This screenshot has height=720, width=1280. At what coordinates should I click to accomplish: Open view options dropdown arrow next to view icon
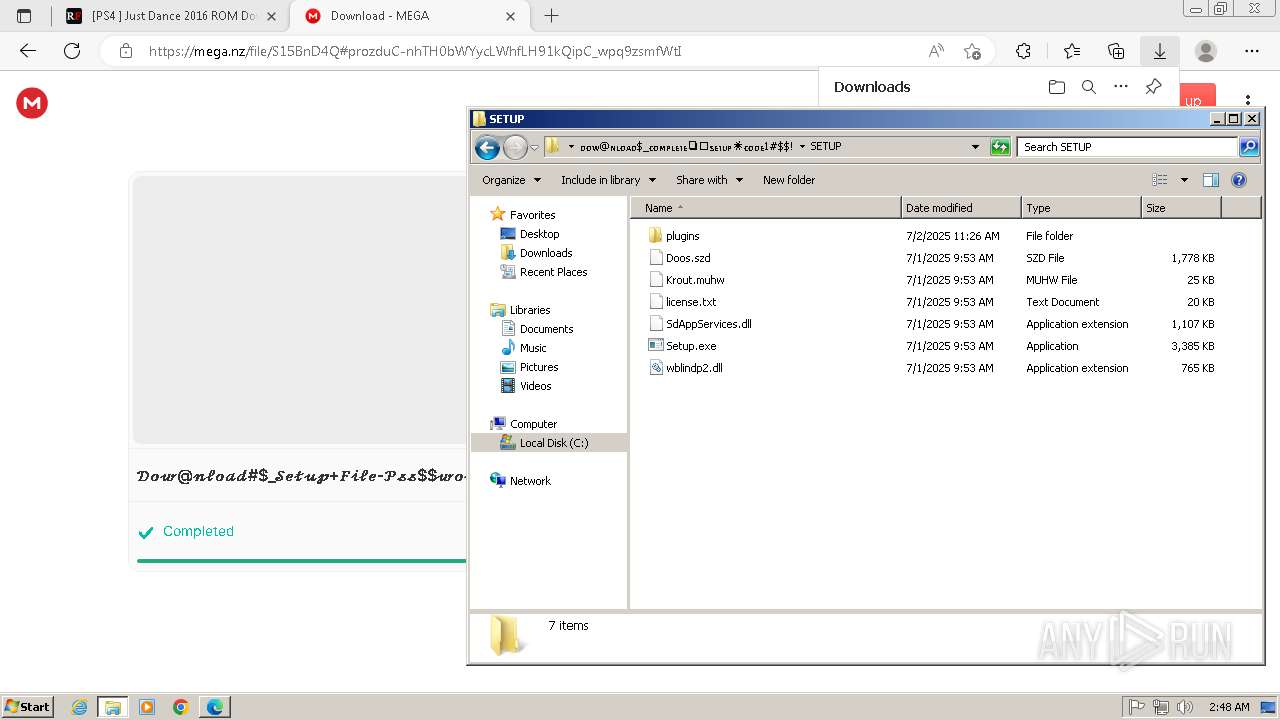pyautogui.click(x=1184, y=180)
